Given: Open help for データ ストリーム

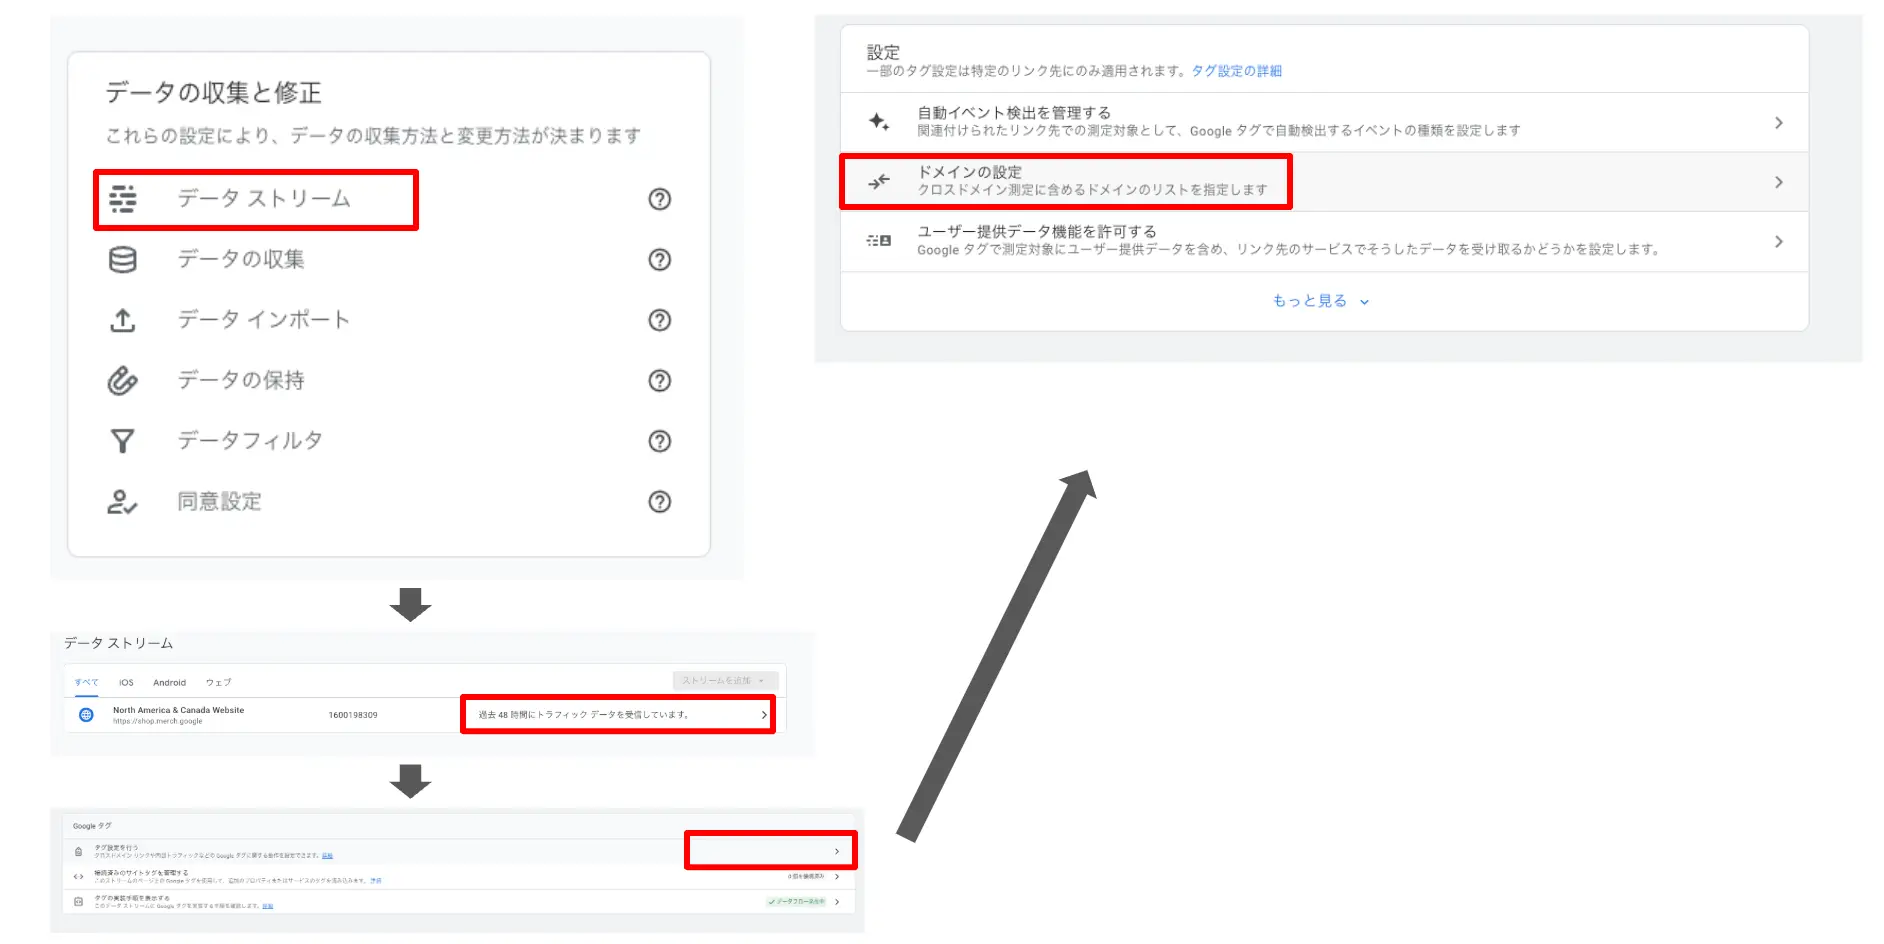Looking at the screenshot, I should click(659, 199).
